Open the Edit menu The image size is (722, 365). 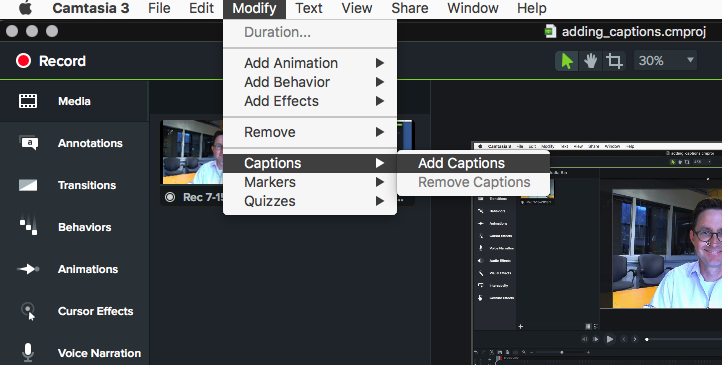[202, 8]
